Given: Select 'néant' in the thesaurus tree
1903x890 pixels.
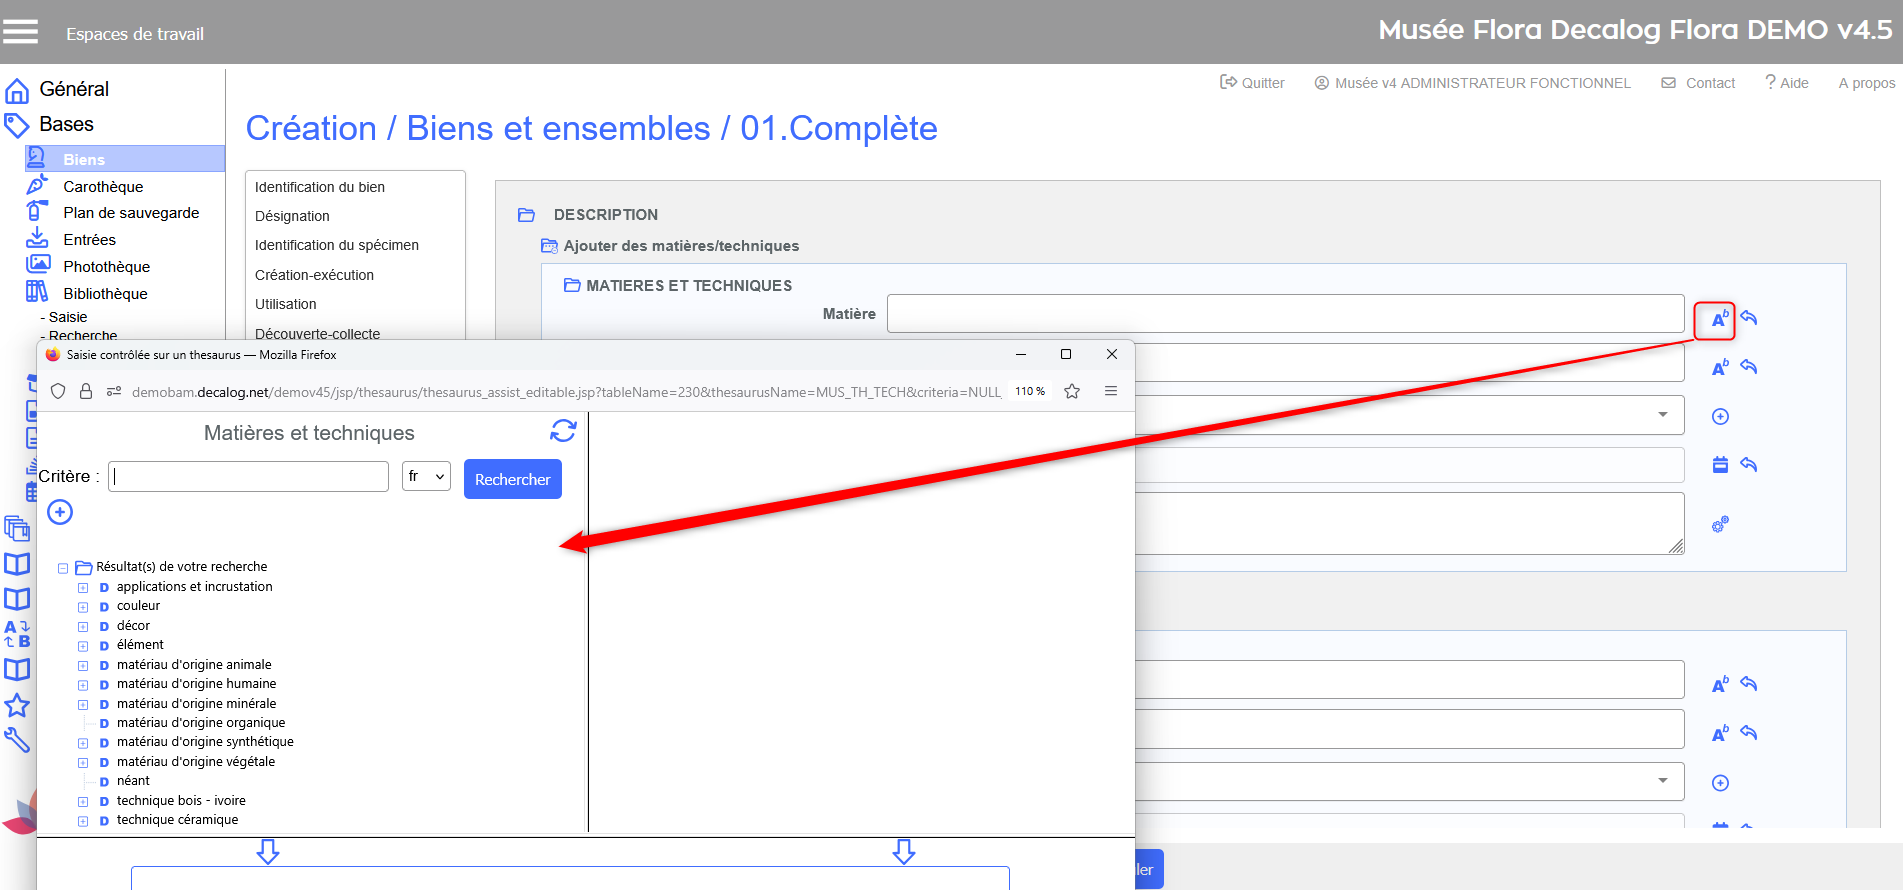Looking at the screenshot, I should pyautogui.click(x=133, y=781).
